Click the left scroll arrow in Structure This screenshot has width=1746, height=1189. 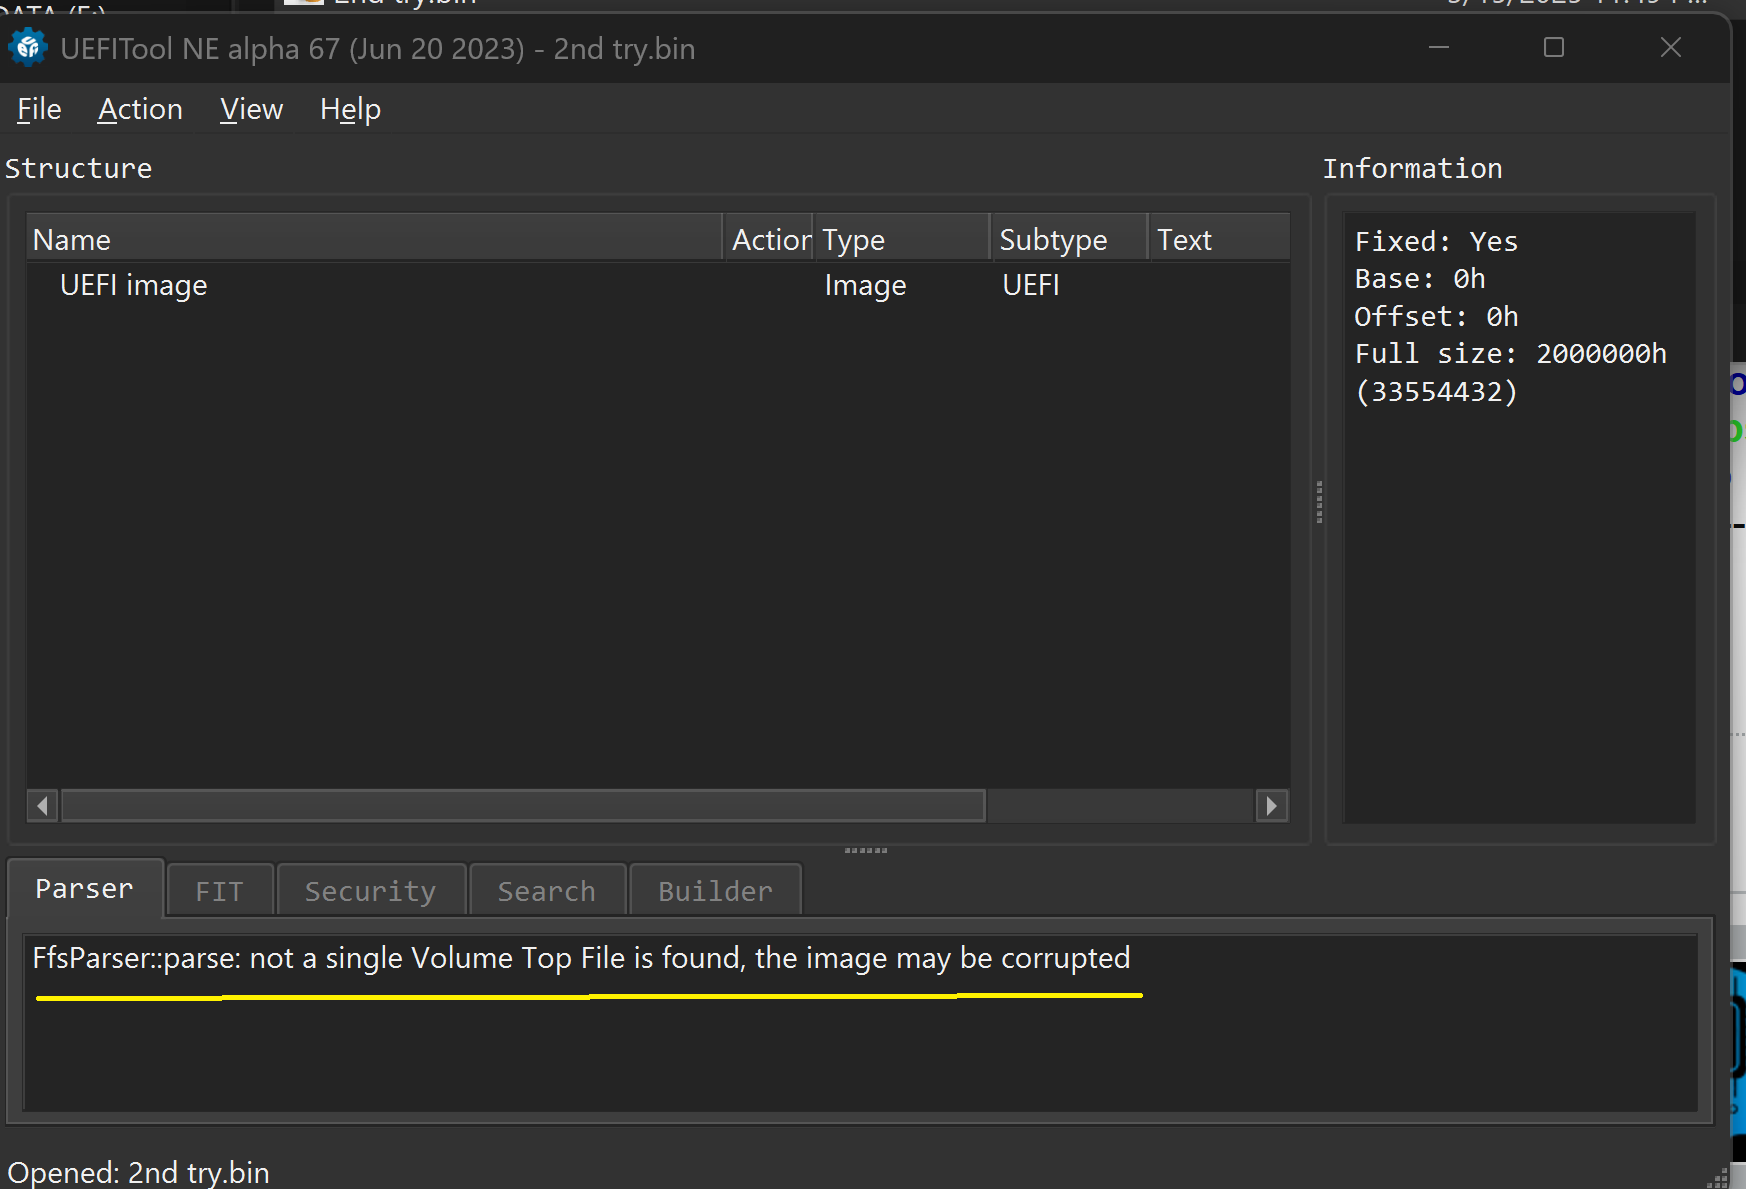click(42, 806)
